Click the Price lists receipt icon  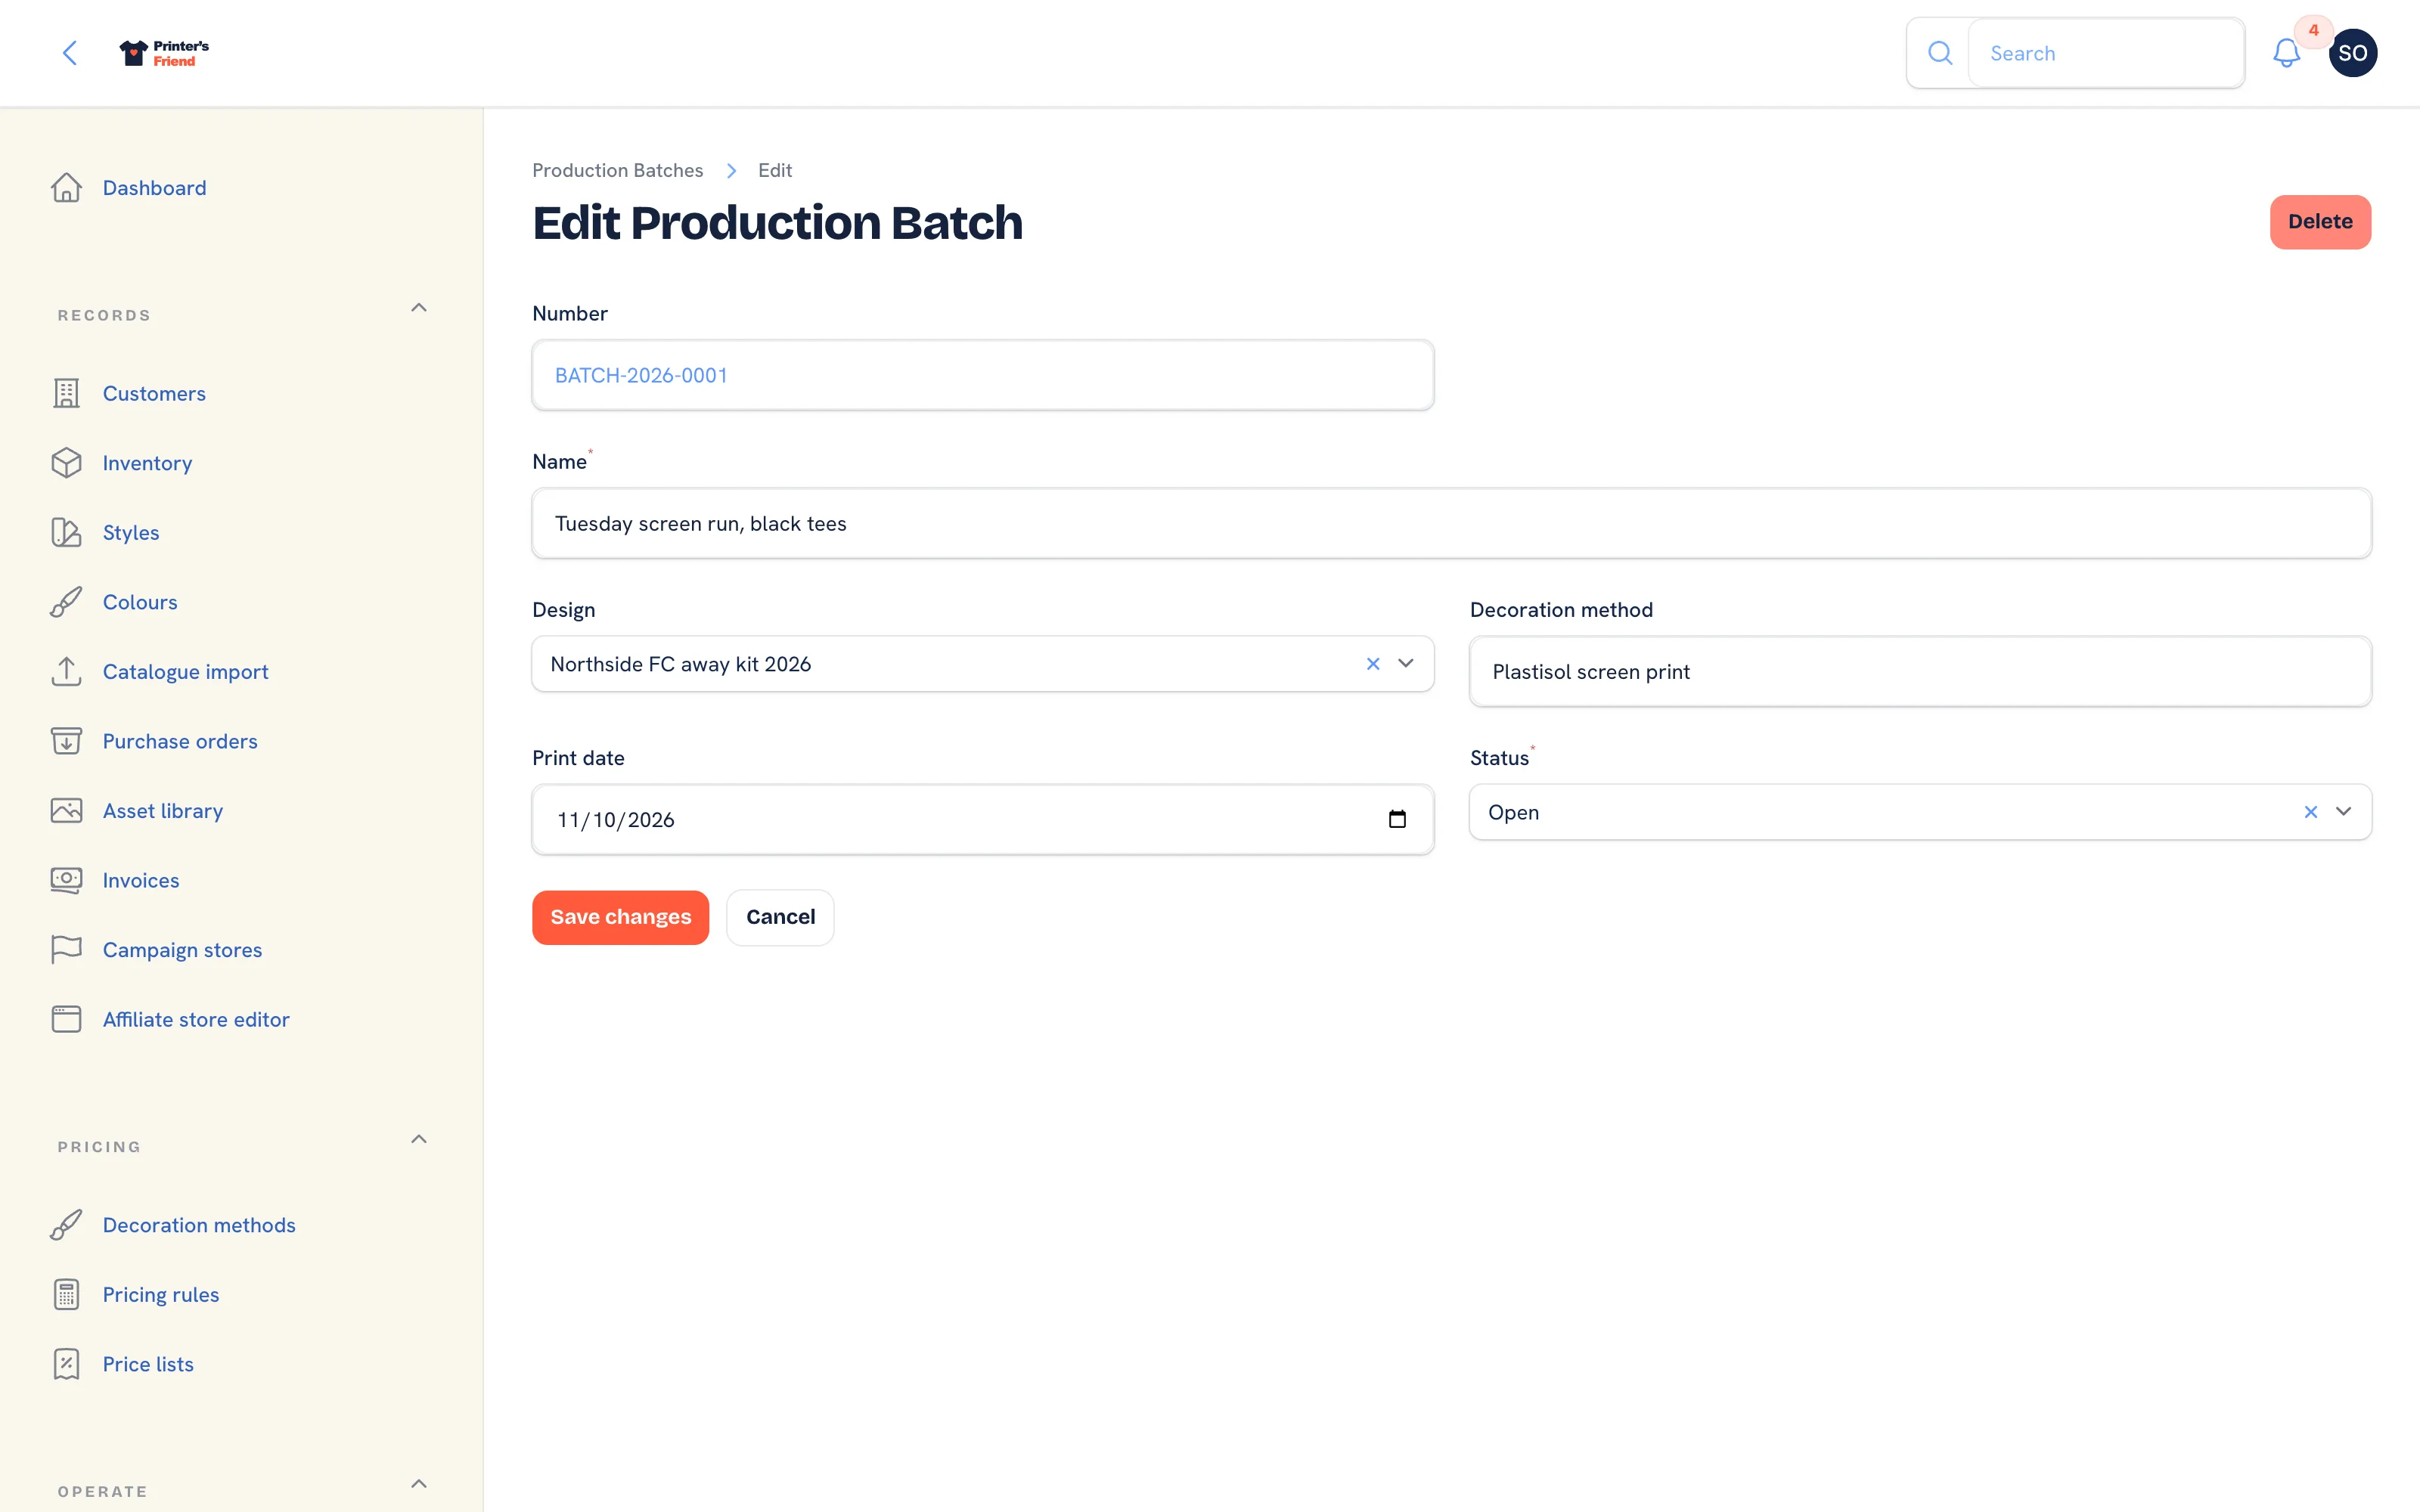pyautogui.click(x=67, y=1364)
